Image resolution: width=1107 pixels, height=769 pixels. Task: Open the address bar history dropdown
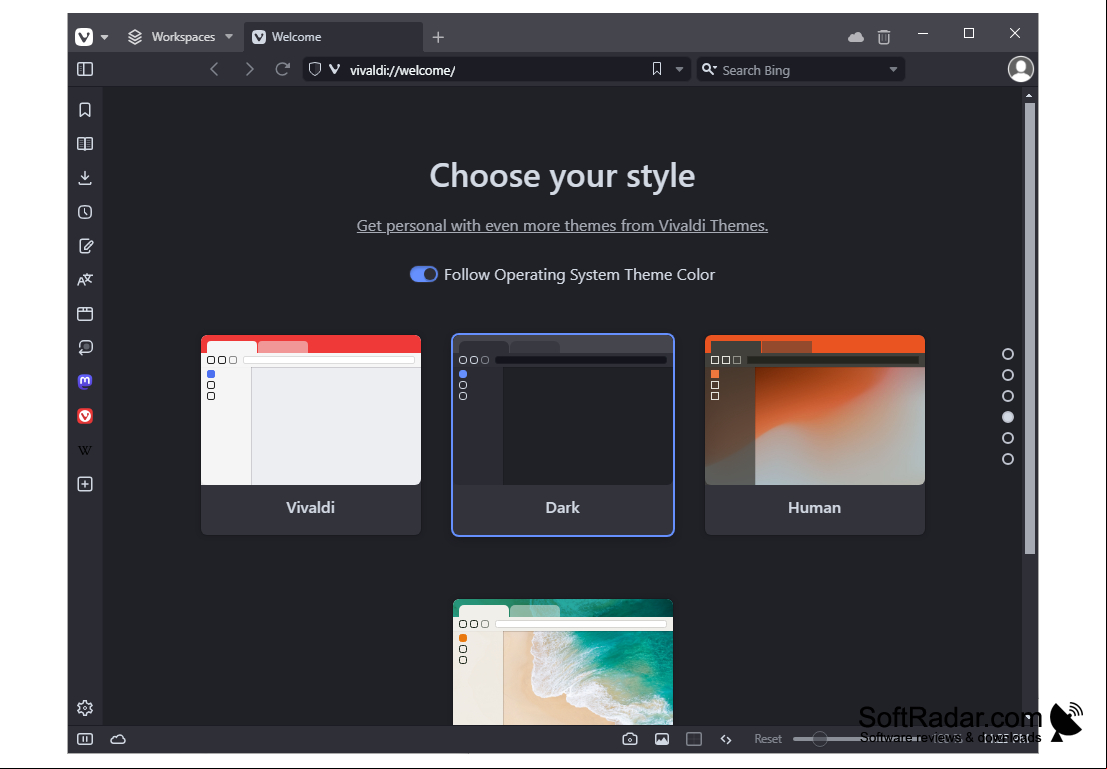(x=679, y=69)
